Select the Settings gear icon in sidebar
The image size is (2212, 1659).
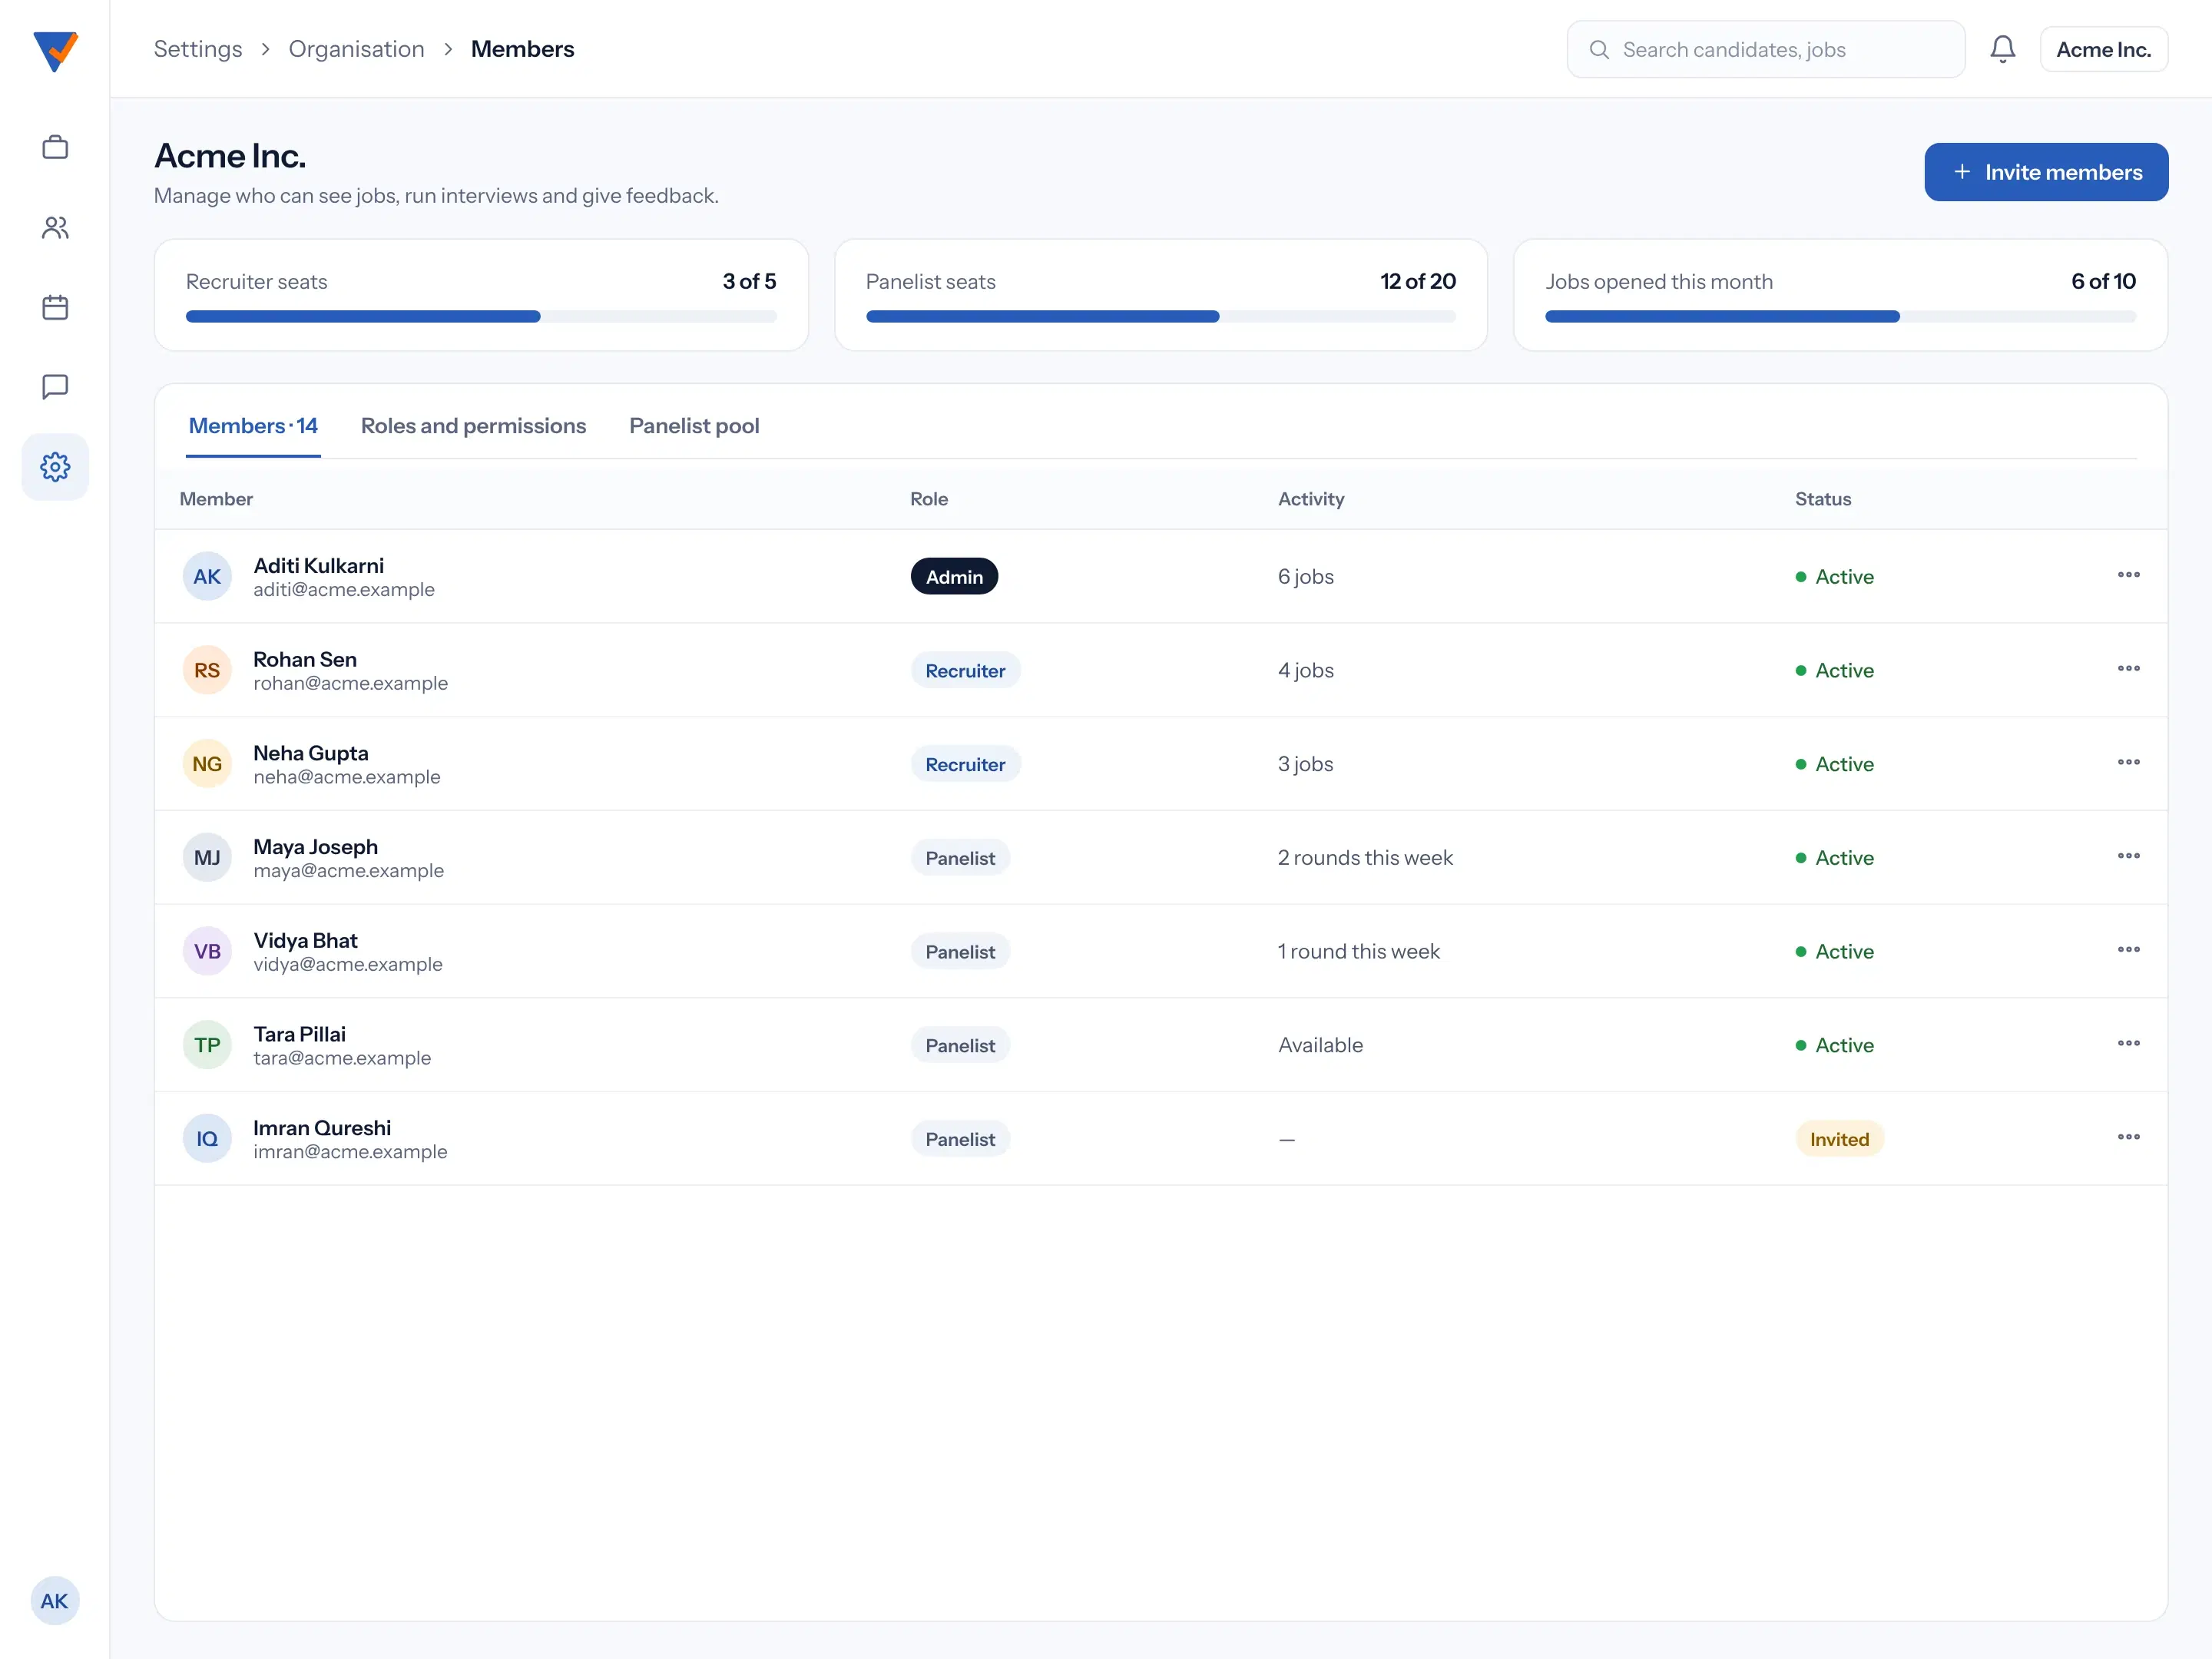click(55, 467)
